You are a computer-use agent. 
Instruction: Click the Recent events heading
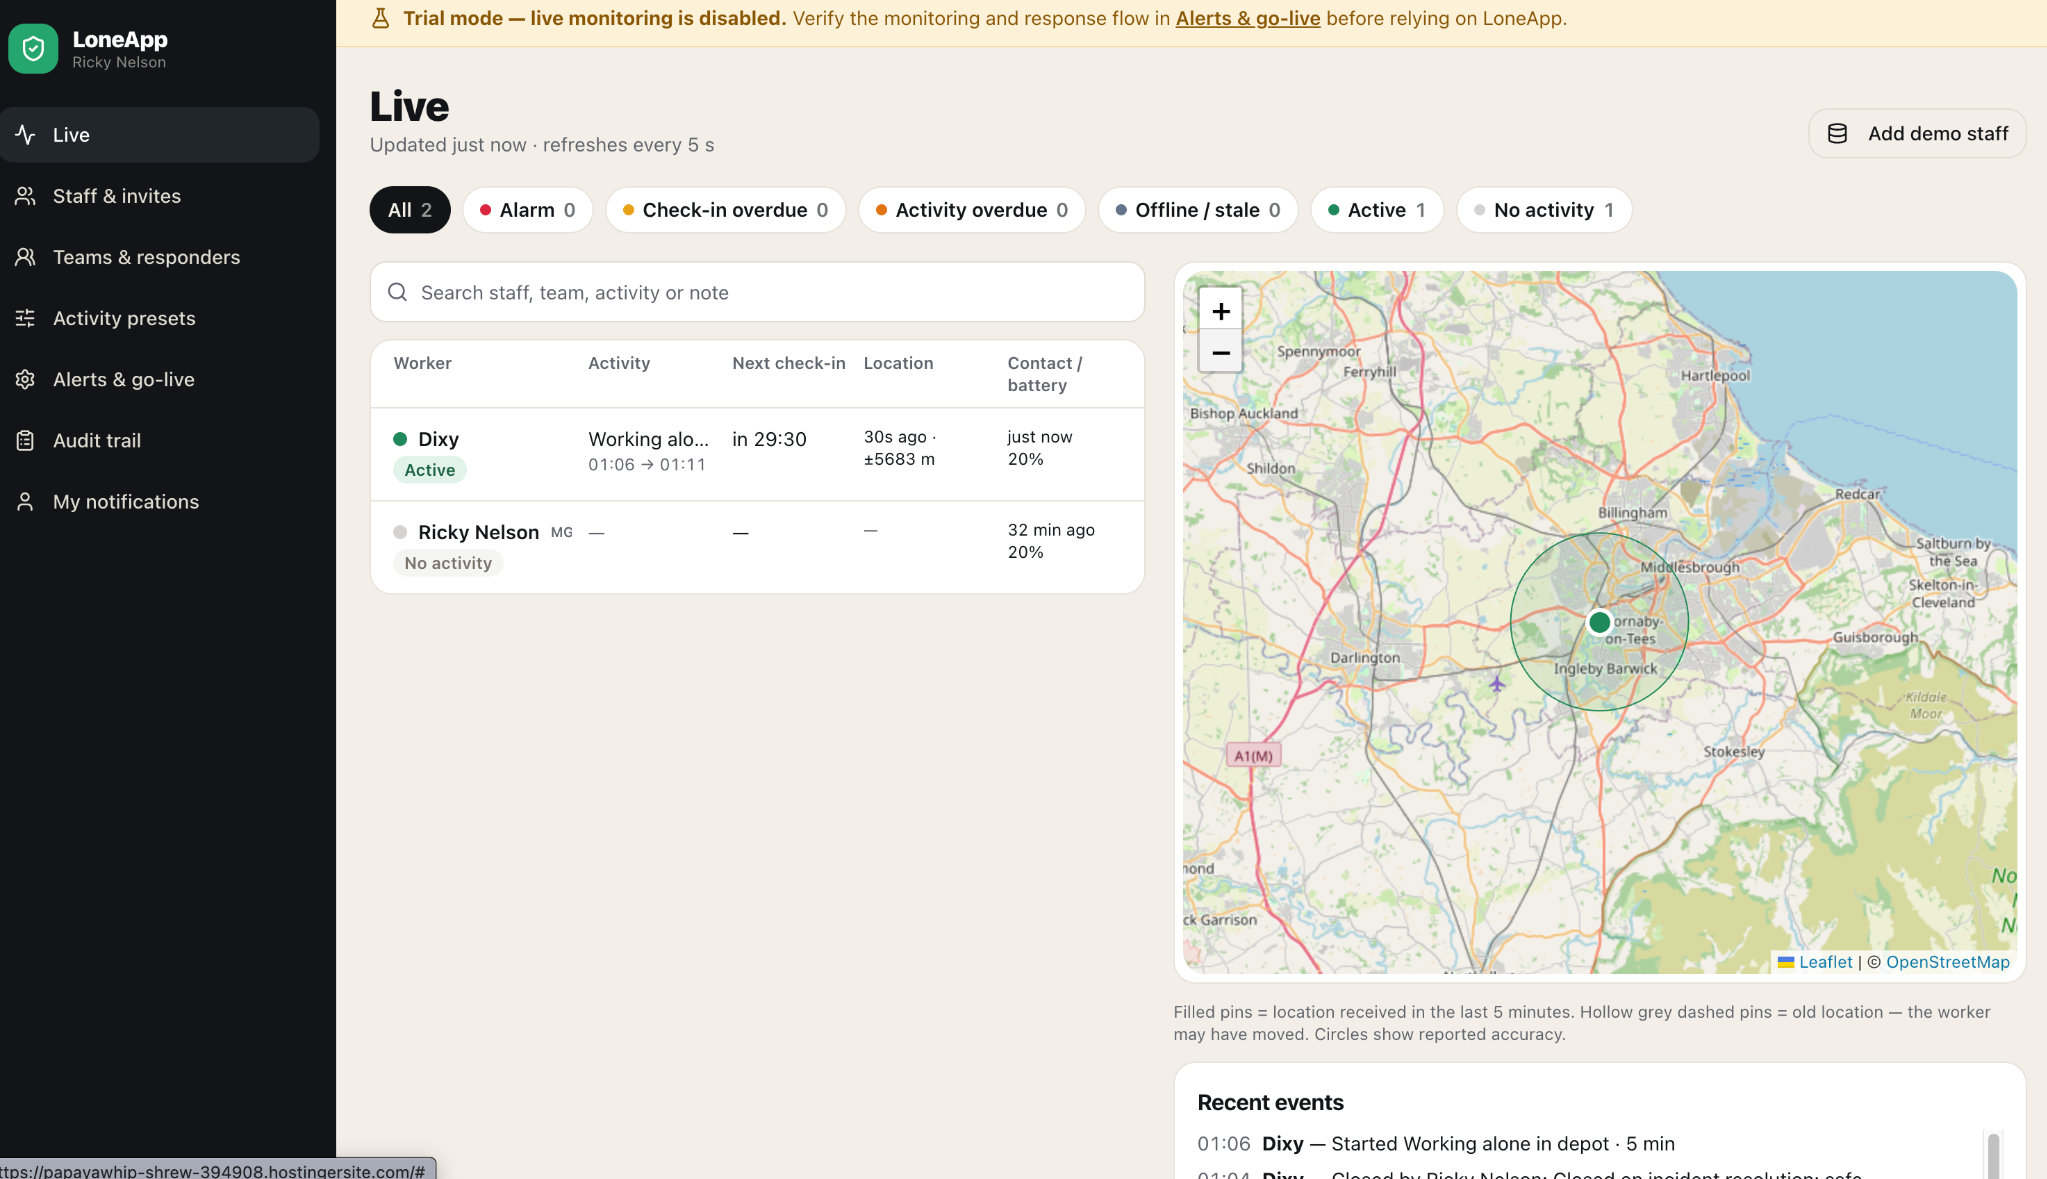point(1270,1102)
